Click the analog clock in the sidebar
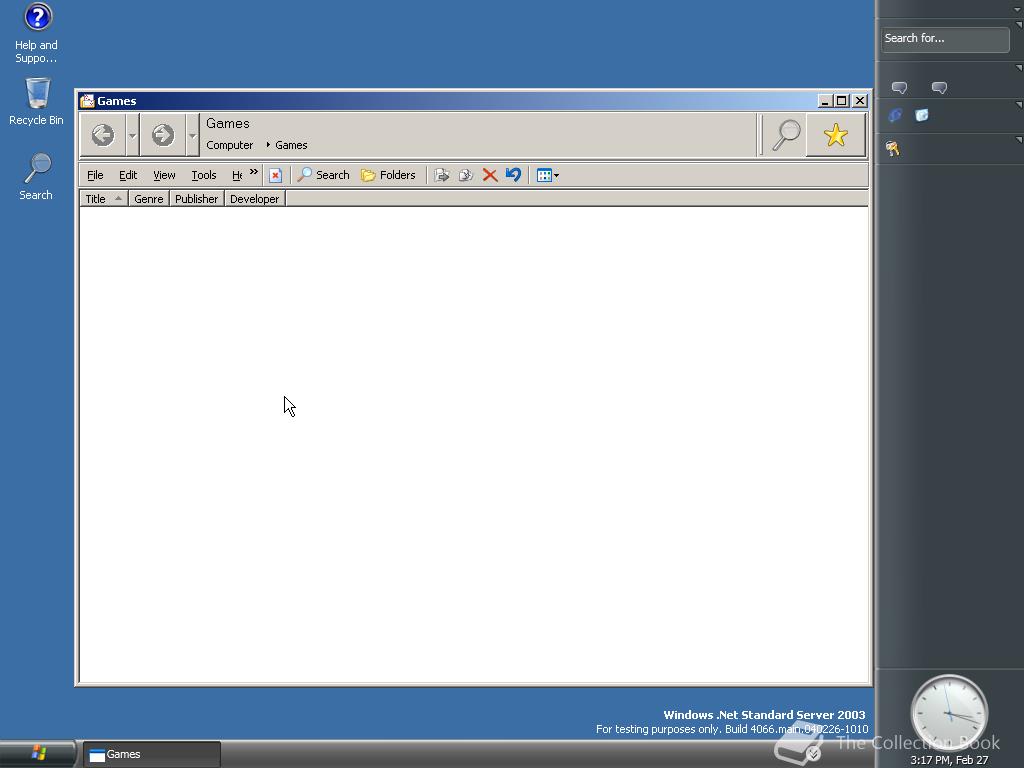This screenshot has width=1024, height=768. [949, 714]
